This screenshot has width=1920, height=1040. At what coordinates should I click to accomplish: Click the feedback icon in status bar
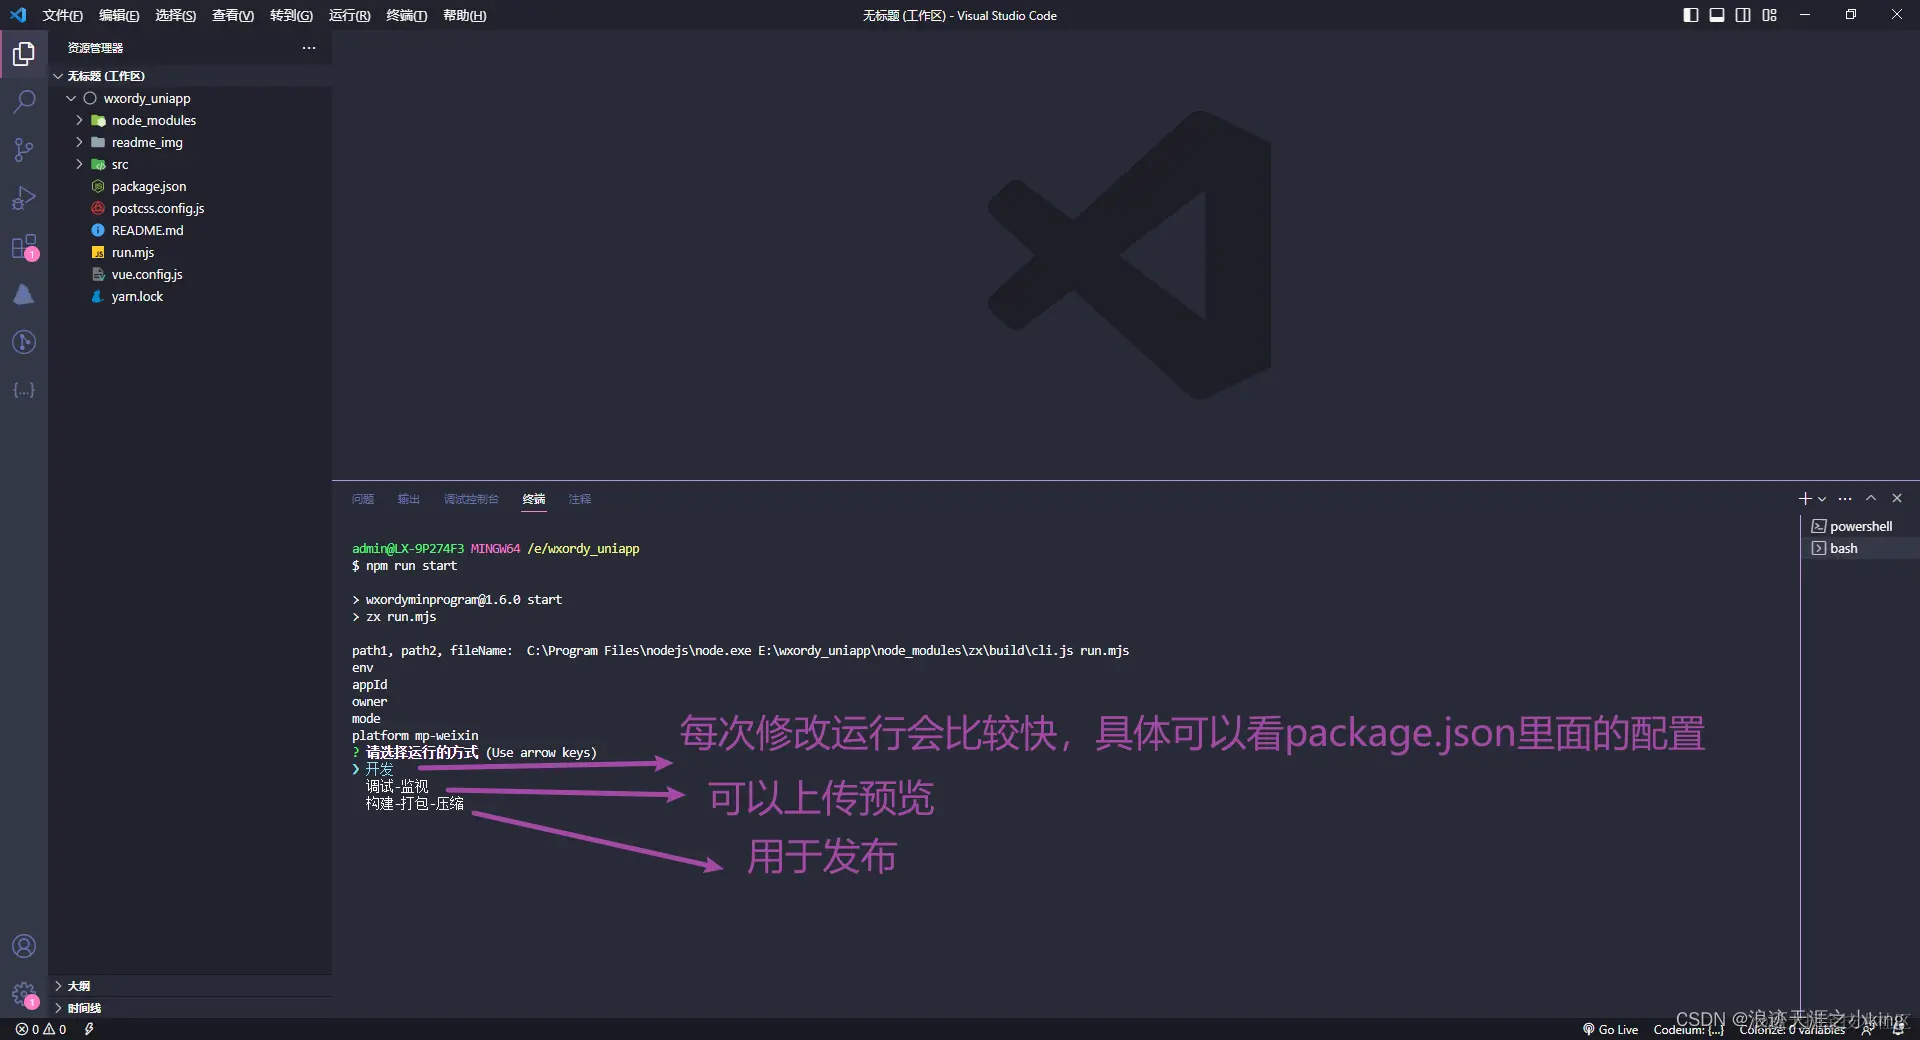tap(1867, 1029)
